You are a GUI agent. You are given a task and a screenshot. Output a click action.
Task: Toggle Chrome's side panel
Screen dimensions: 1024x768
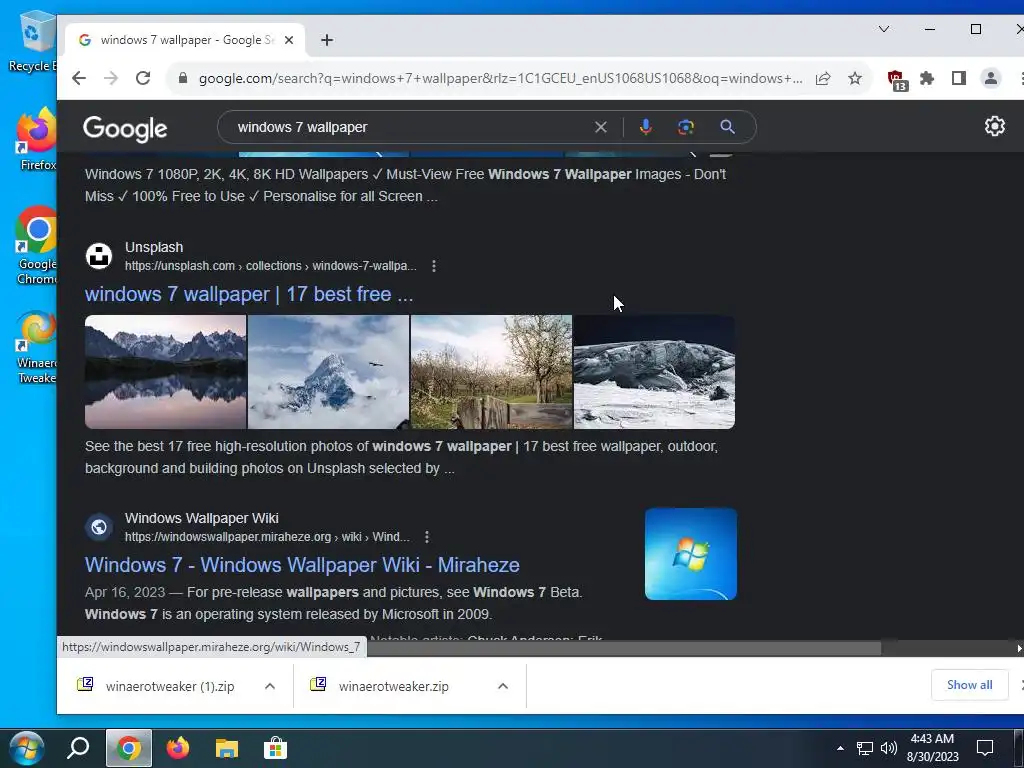pos(959,78)
